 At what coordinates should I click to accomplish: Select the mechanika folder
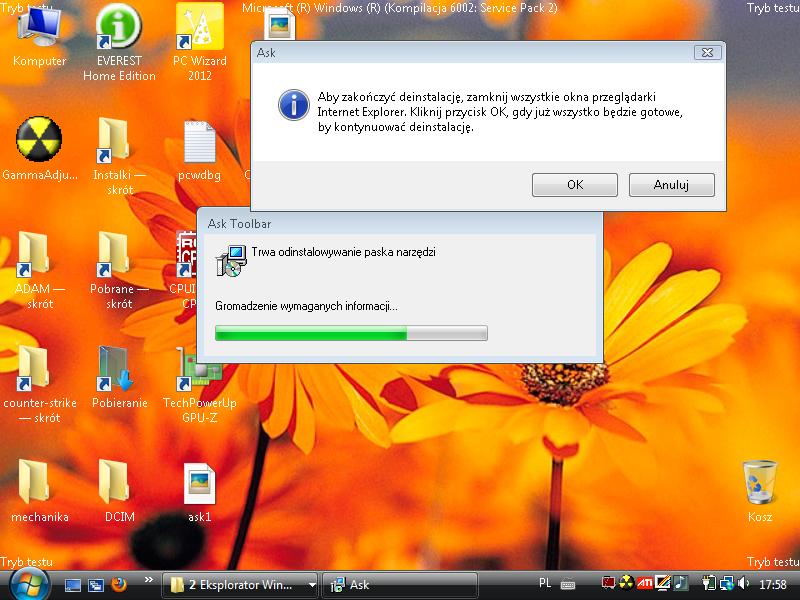(x=39, y=491)
